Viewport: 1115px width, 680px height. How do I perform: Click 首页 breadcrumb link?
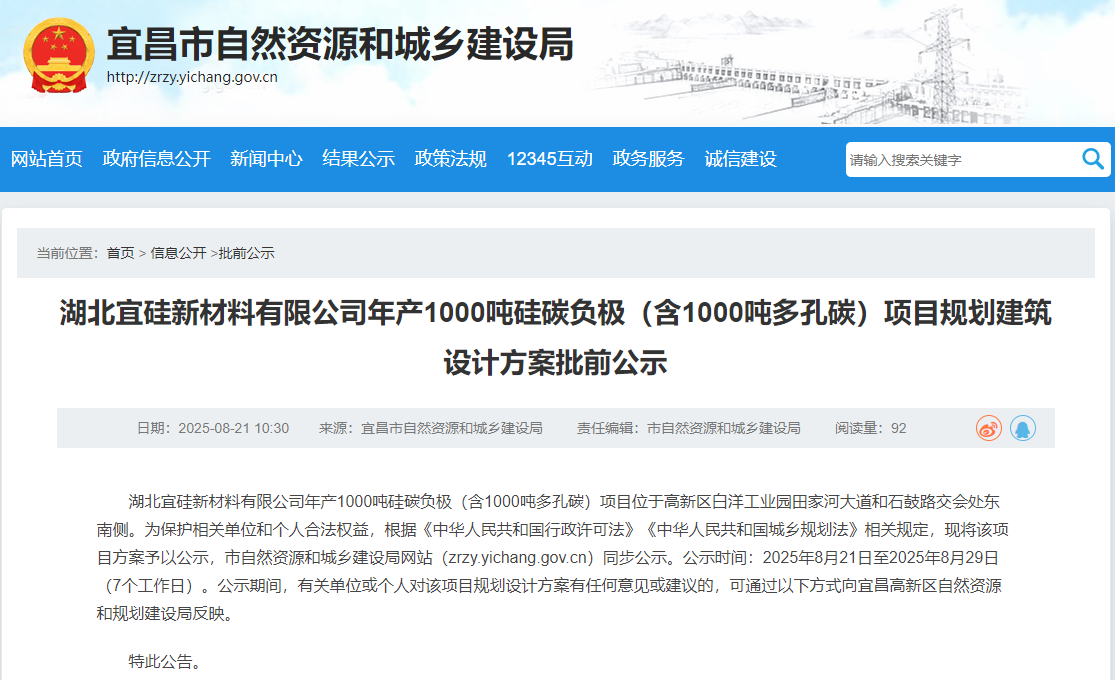tap(120, 253)
